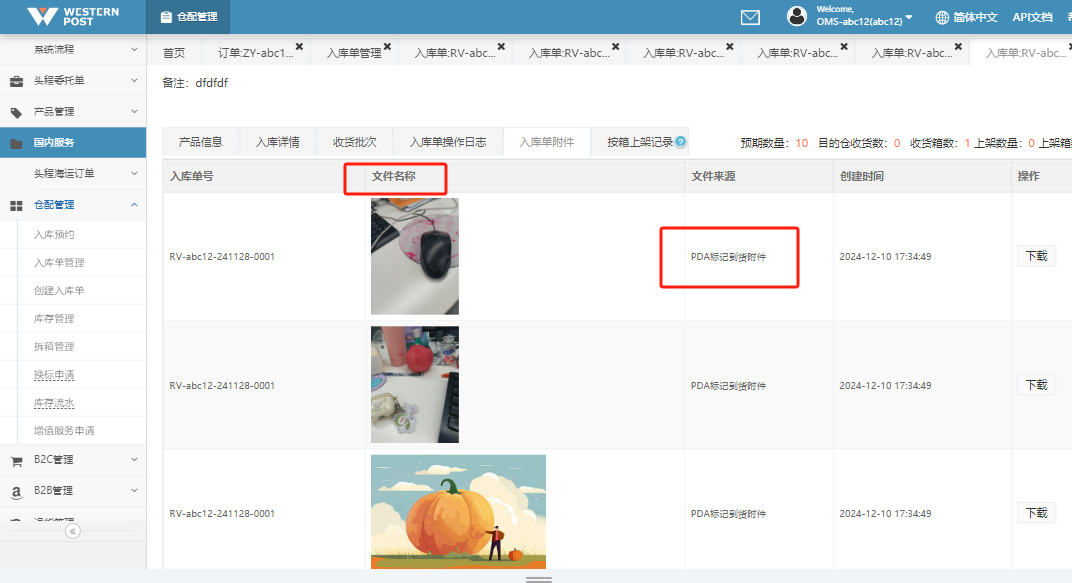Click the grid icon for 仓配管理
This screenshot has width=1072, height=583.
16,205
